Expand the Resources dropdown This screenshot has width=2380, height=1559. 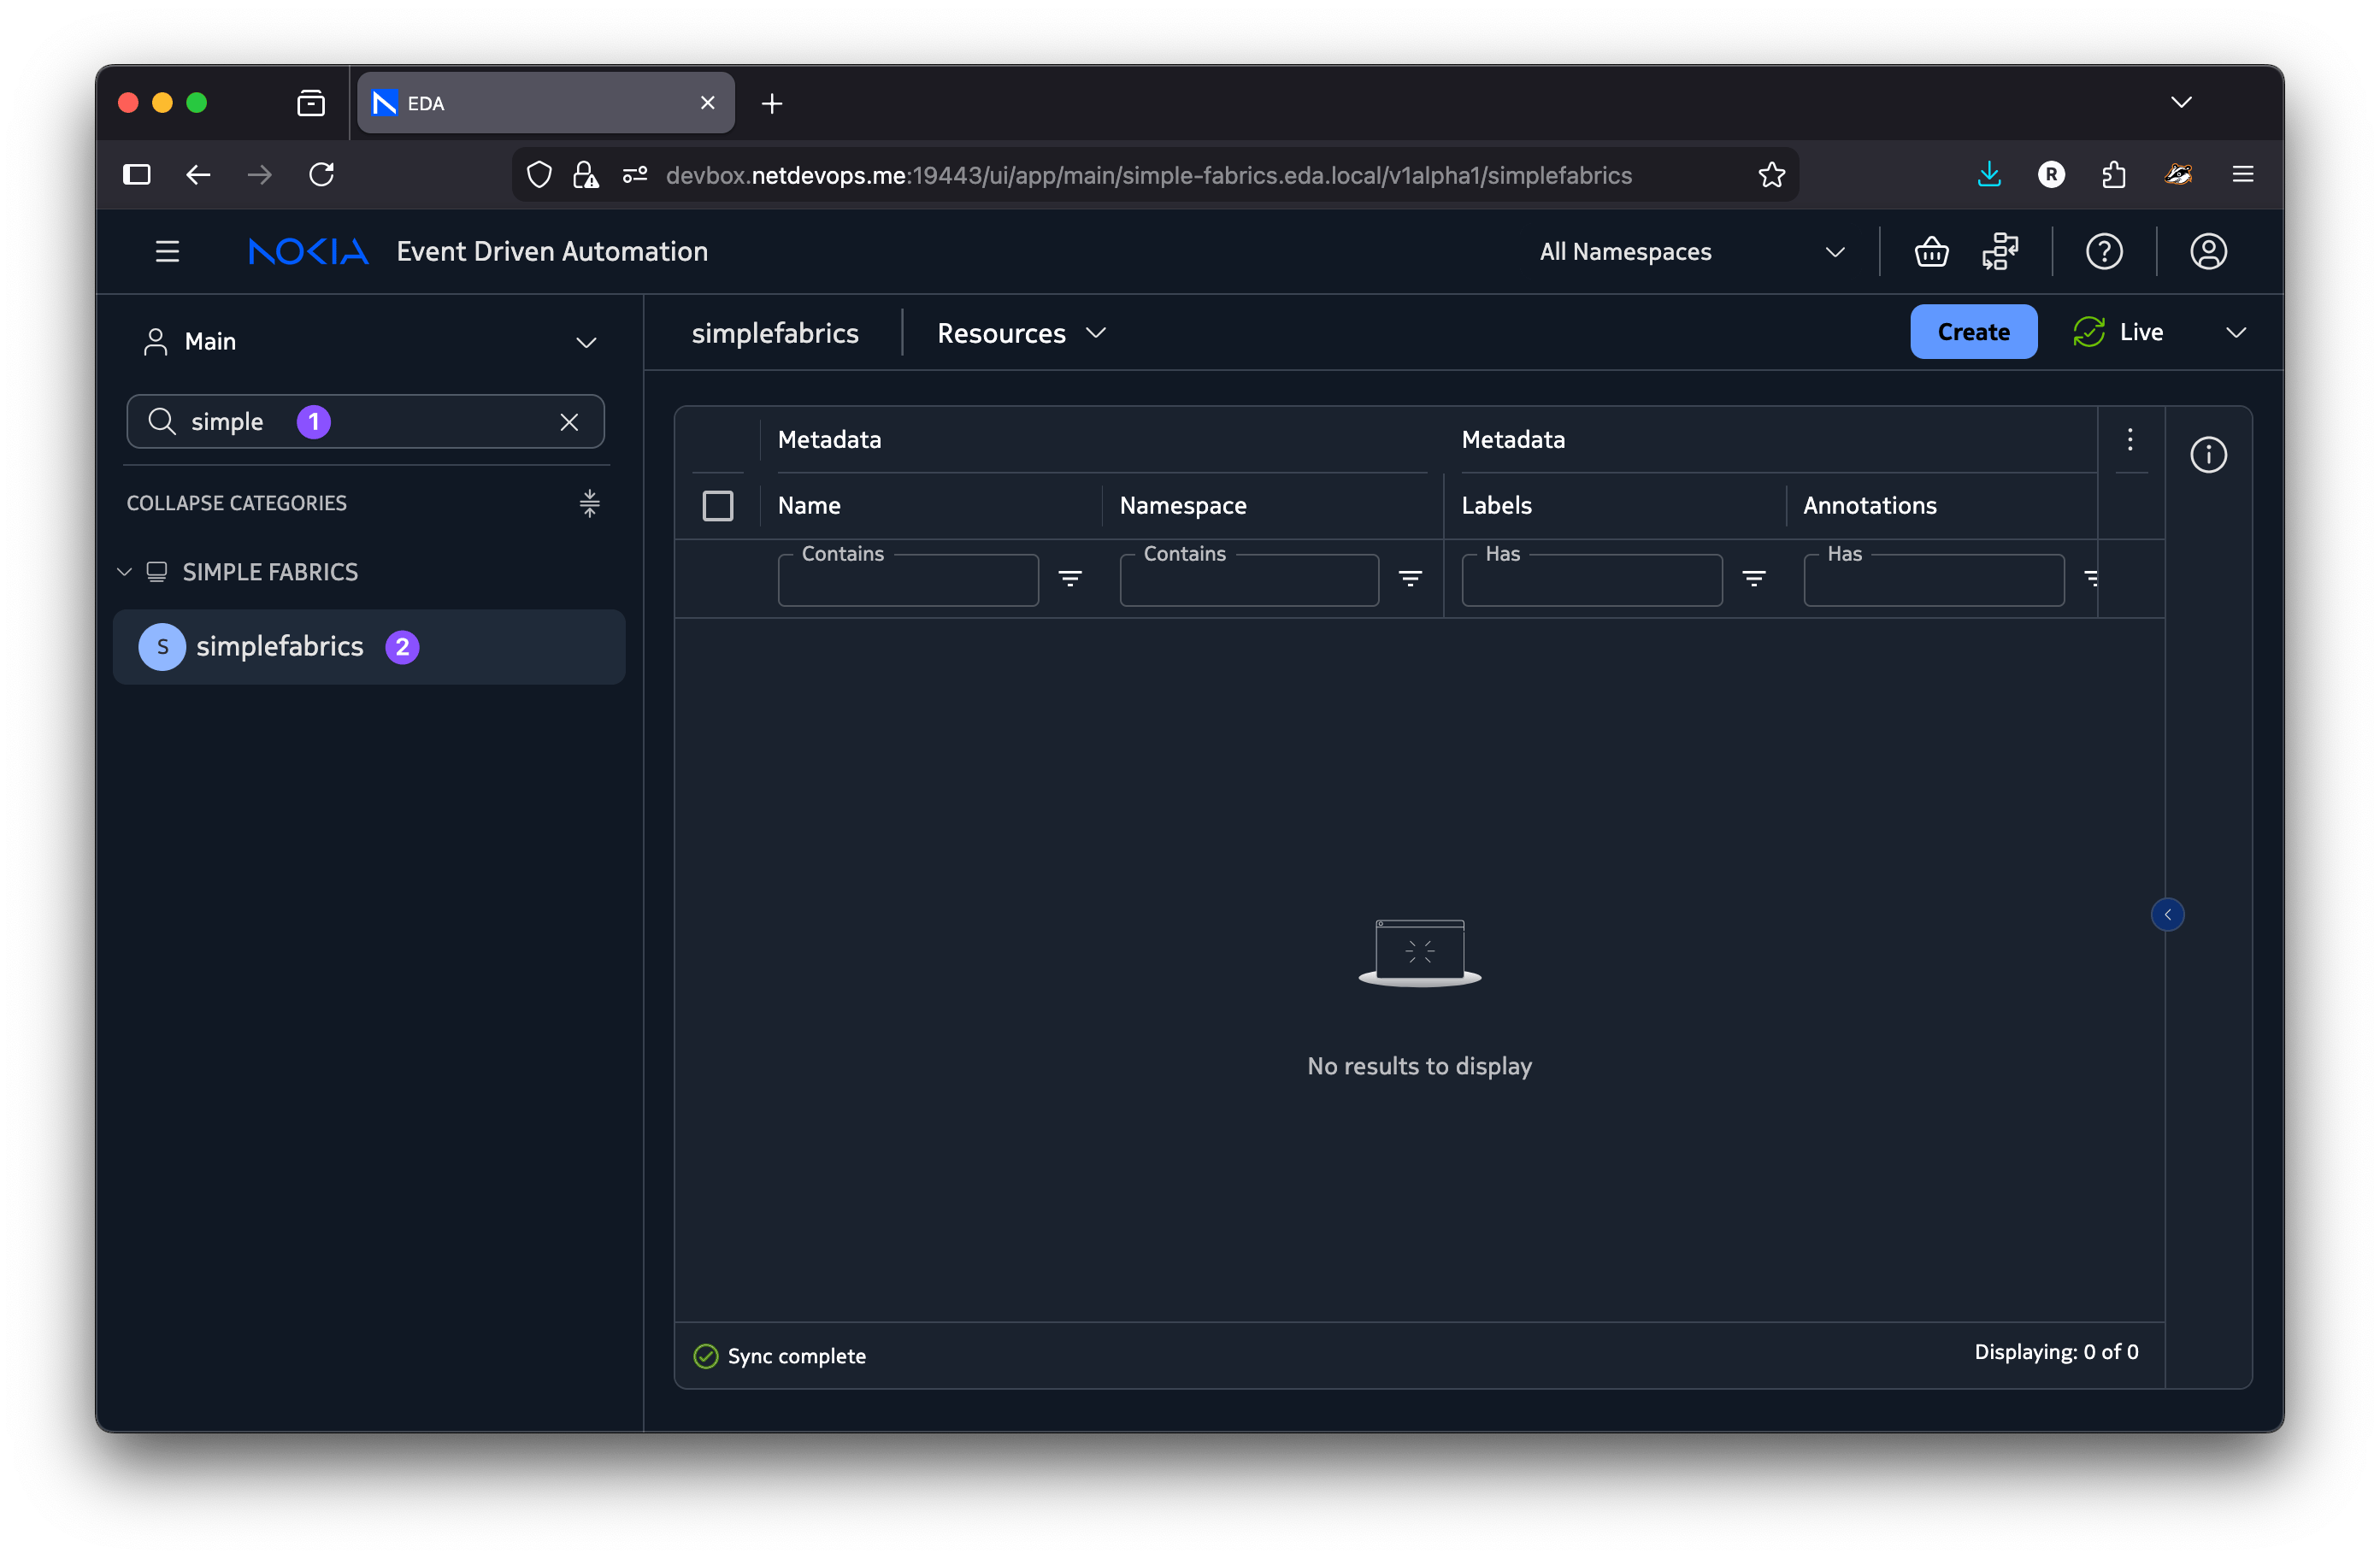click(x=1021, y=333)
